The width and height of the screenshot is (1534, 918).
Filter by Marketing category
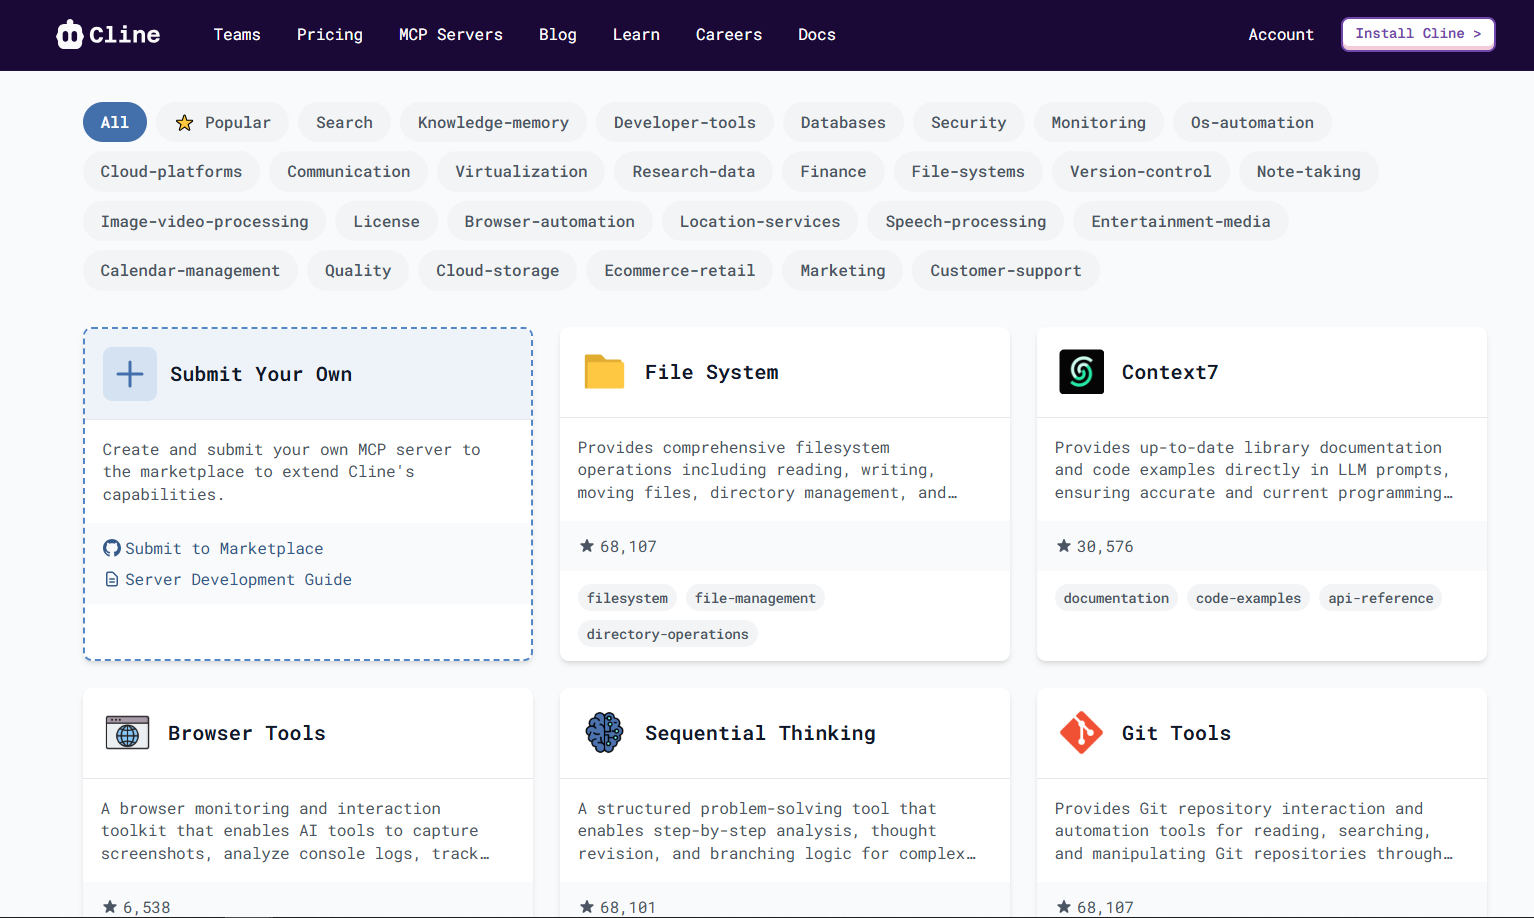[x=843, y=270]
